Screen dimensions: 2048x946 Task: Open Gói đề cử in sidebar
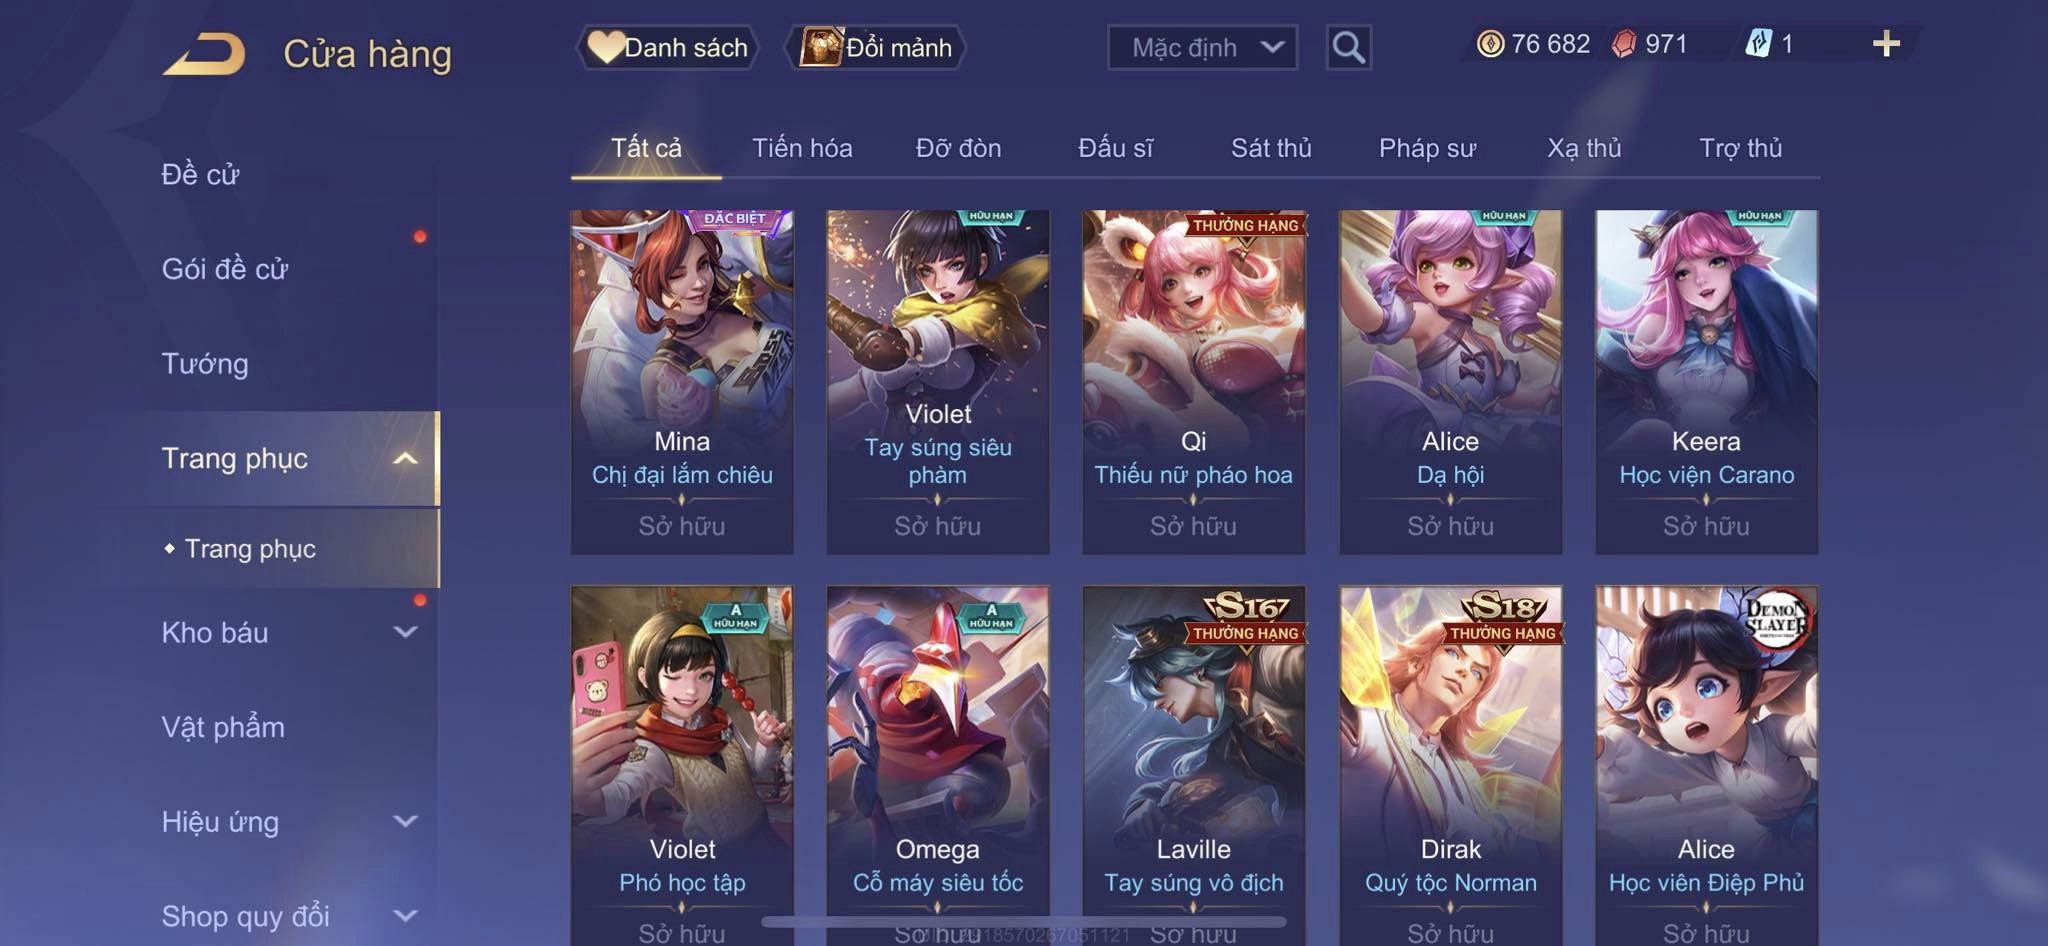[225, 268]
